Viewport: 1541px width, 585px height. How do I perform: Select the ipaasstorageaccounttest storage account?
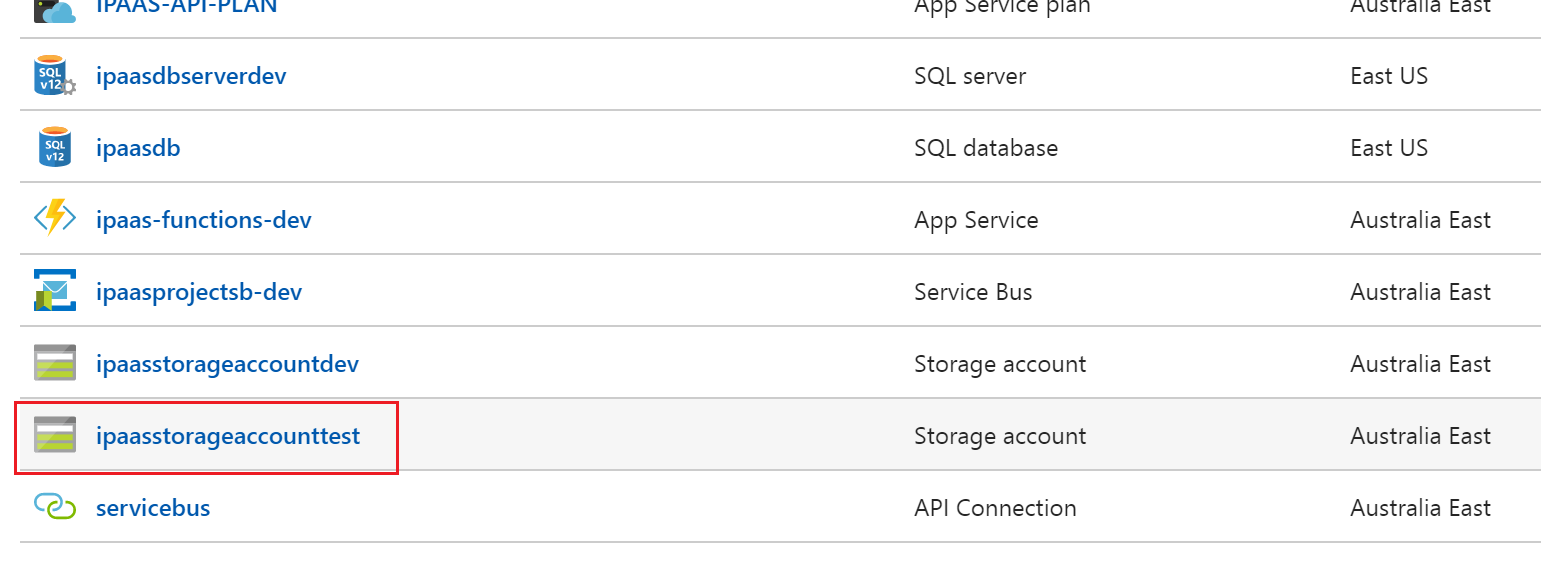227,436
